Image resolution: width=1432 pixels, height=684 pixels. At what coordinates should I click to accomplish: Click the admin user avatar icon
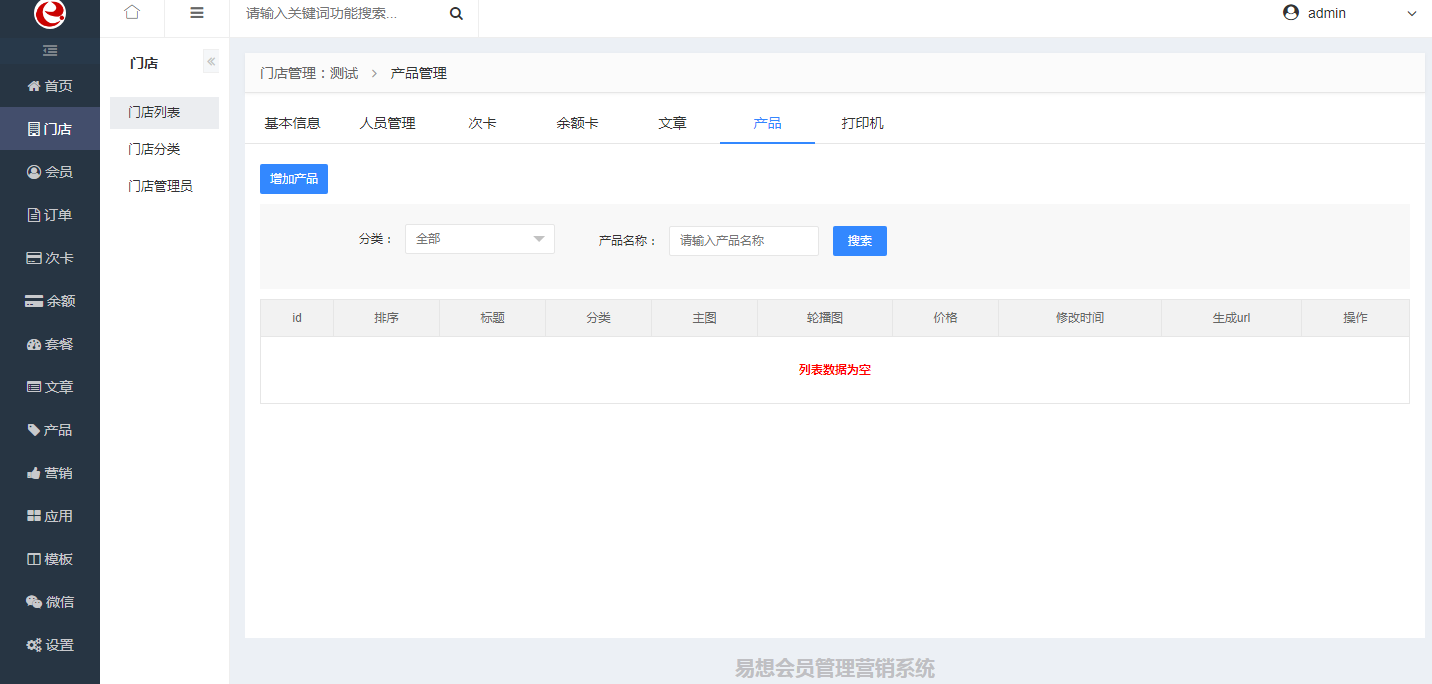coord(1291,13)
